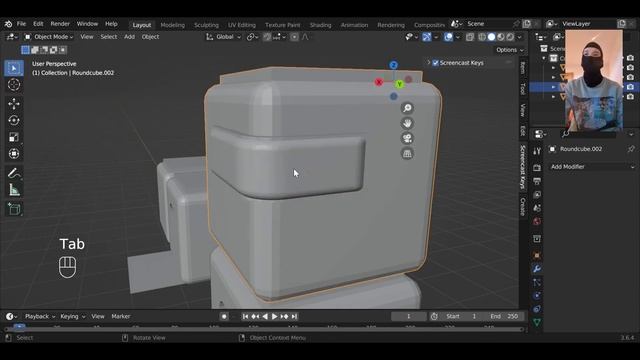Screen dimensions: 640x360
Task: Switch perspective/orthographic grid icon
Action: (x=407, y=154)
